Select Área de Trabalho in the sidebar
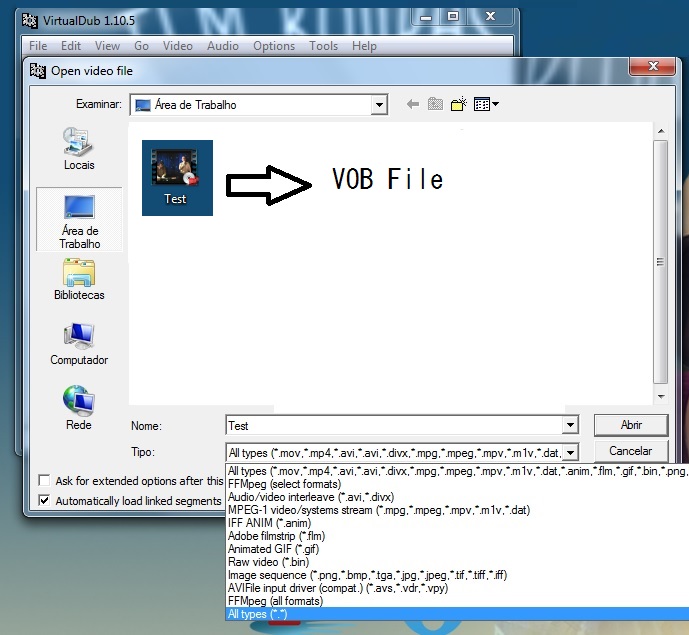689x635 pixels. pyautogui.click(x=79, y=219)
